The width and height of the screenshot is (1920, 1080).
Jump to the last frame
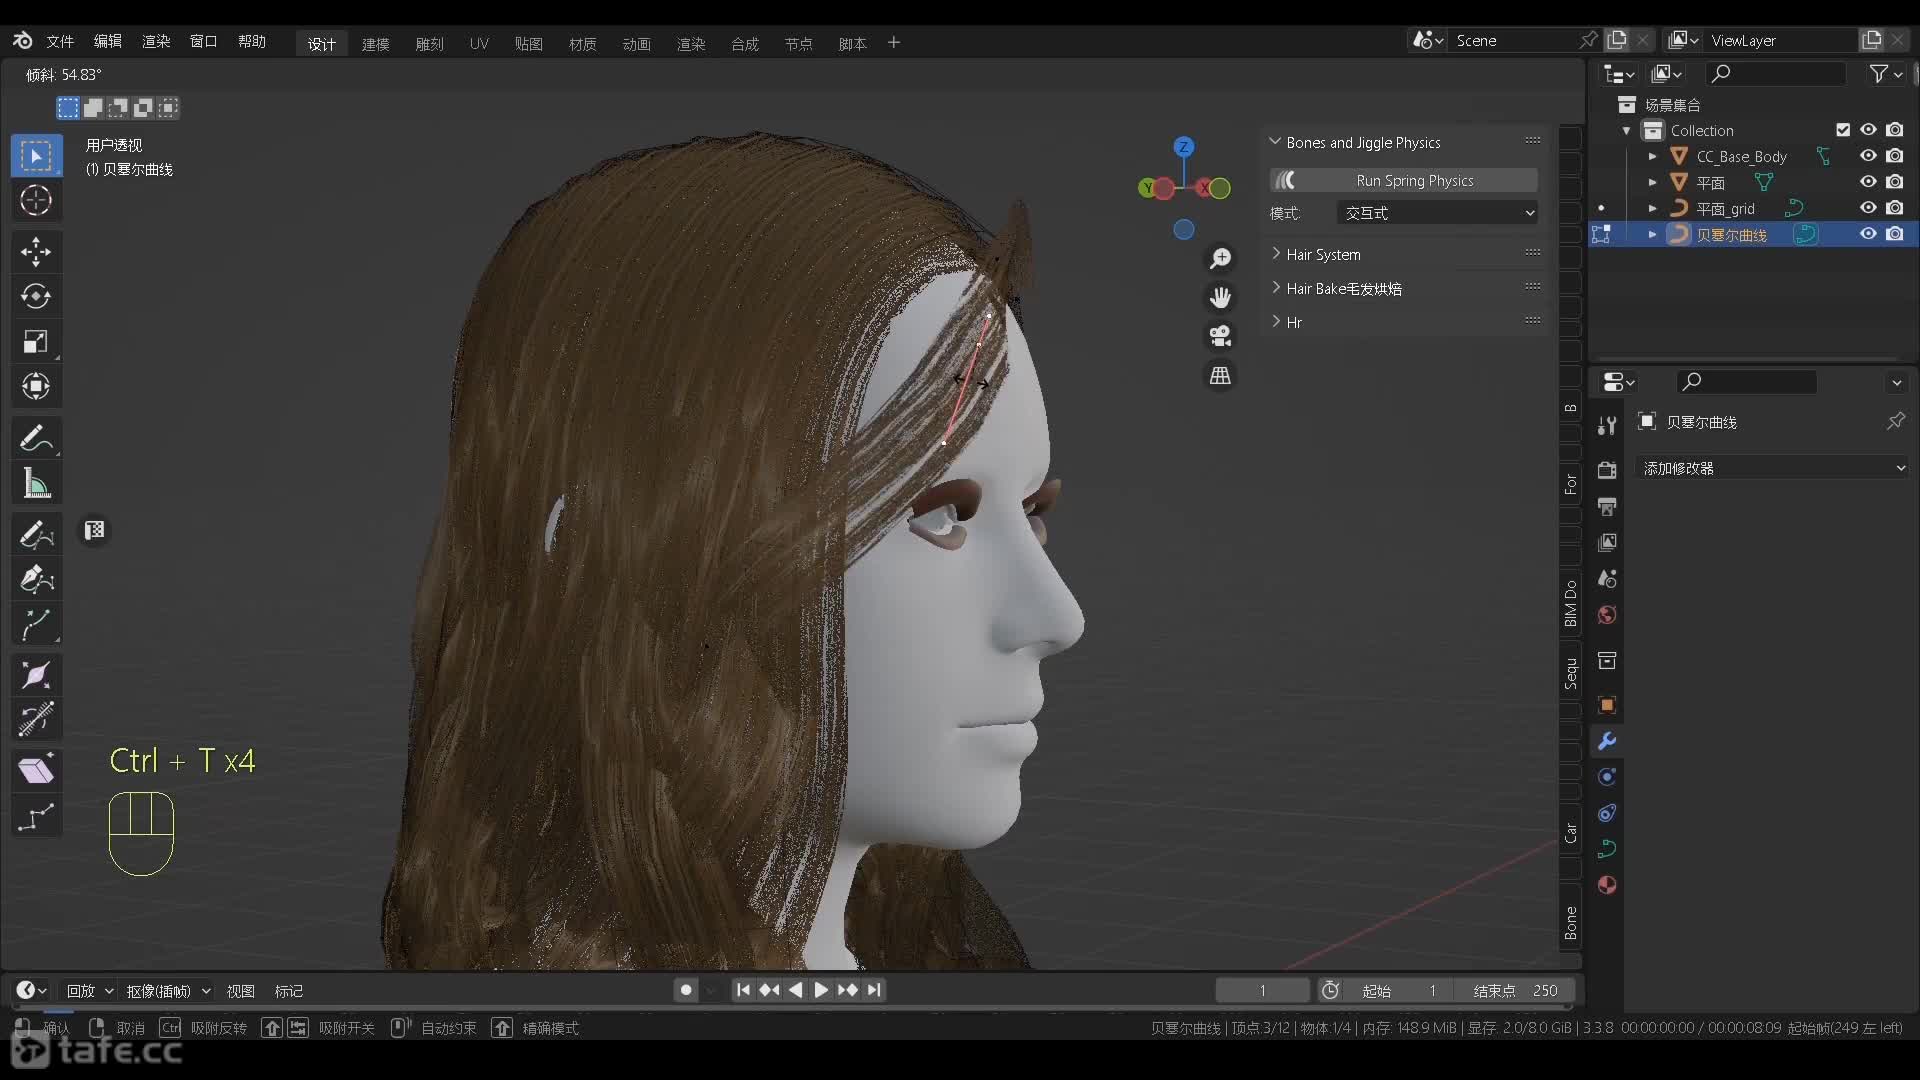(874, 990)
